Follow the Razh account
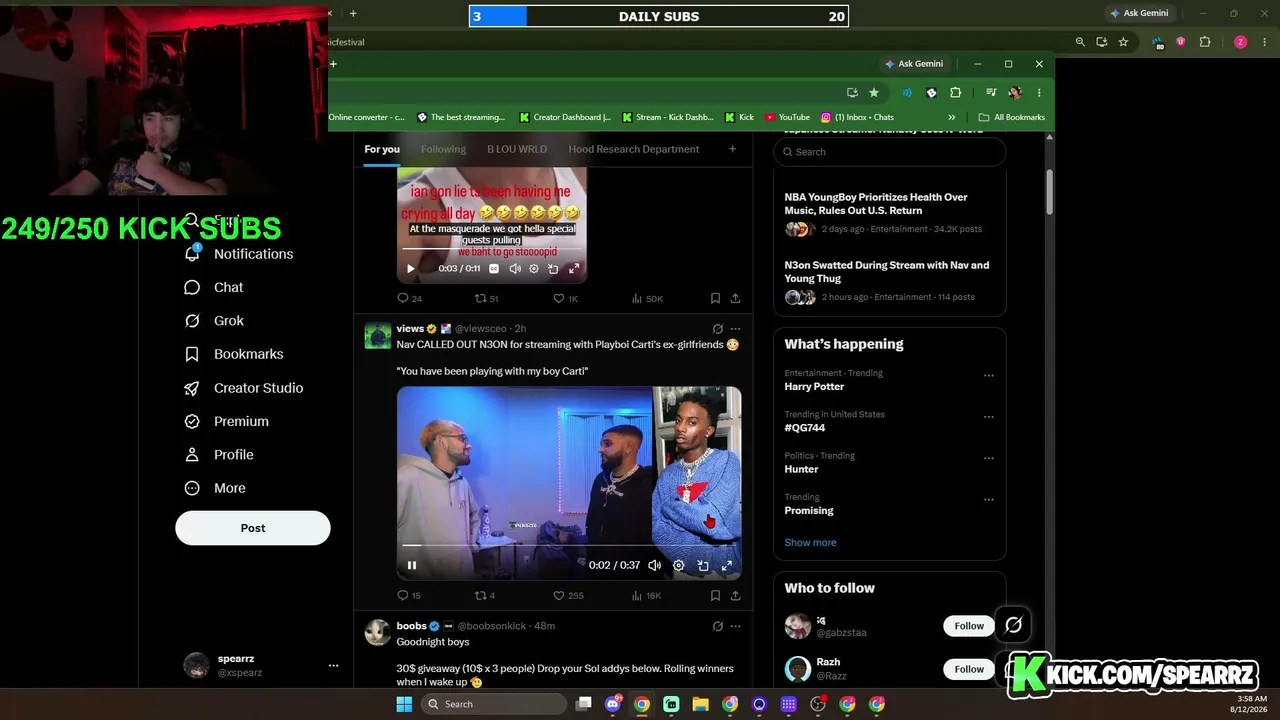 coord(969,669)
